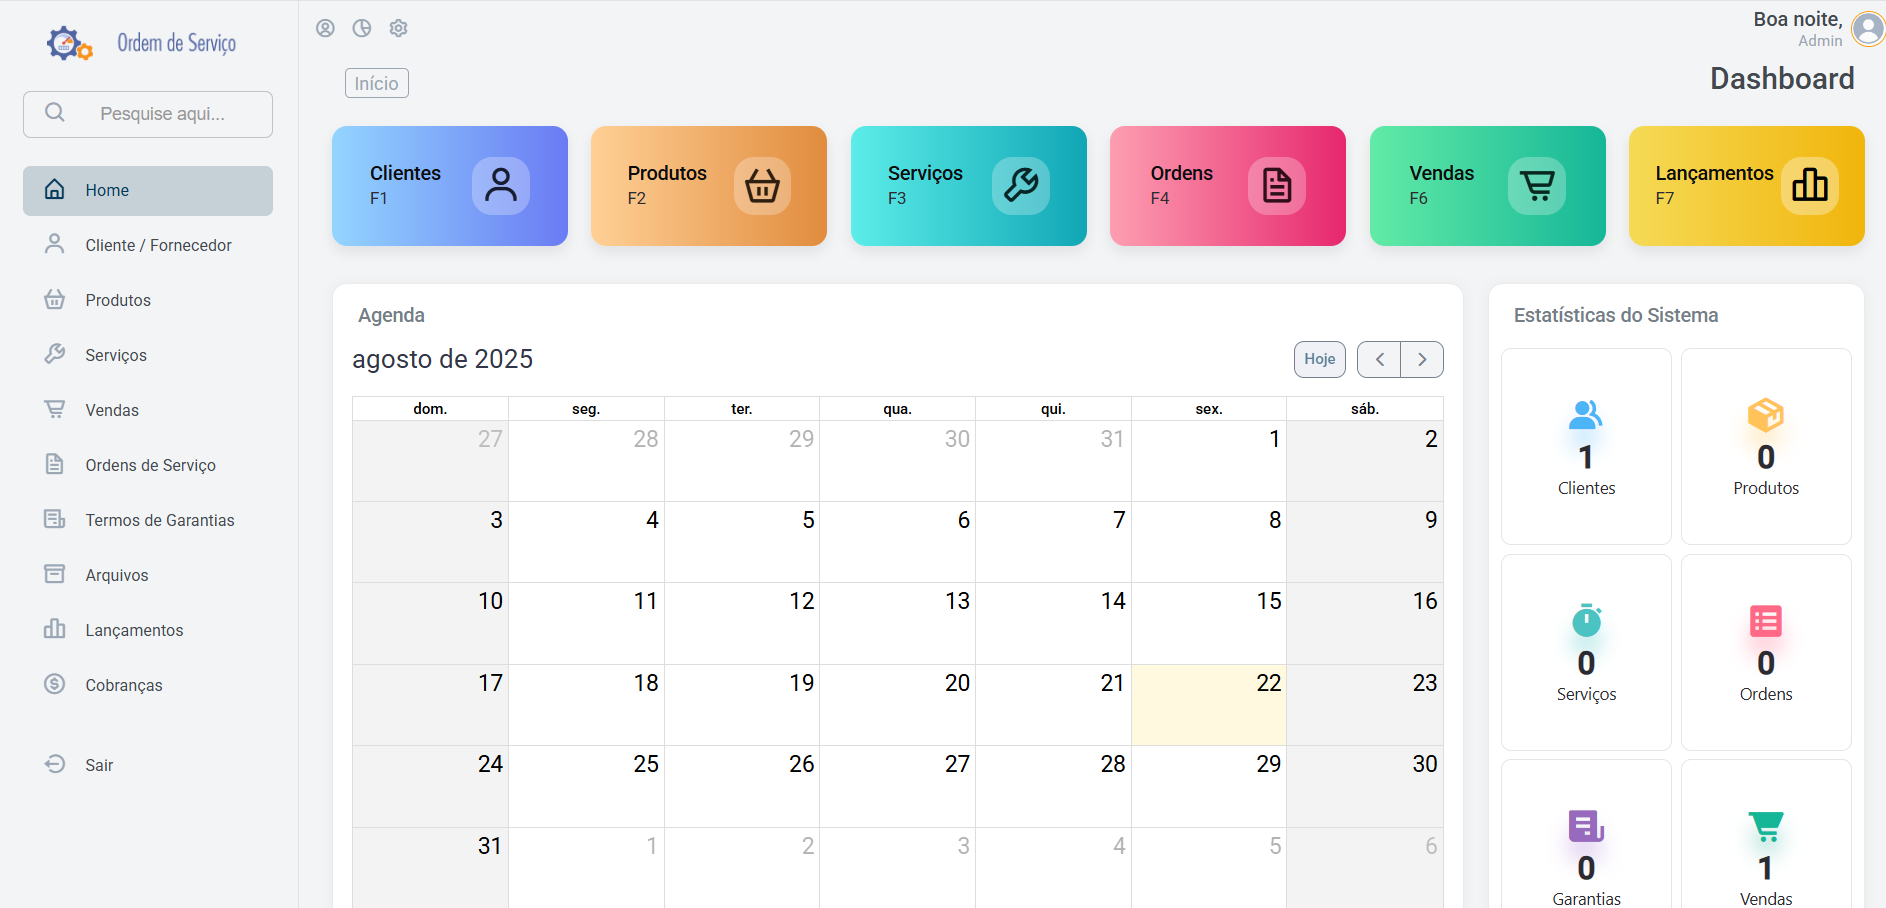Viewport: 1886px width, 908px height.
Task: Select Ordens de Serviço sidebar item
Action: coord(148,465)
